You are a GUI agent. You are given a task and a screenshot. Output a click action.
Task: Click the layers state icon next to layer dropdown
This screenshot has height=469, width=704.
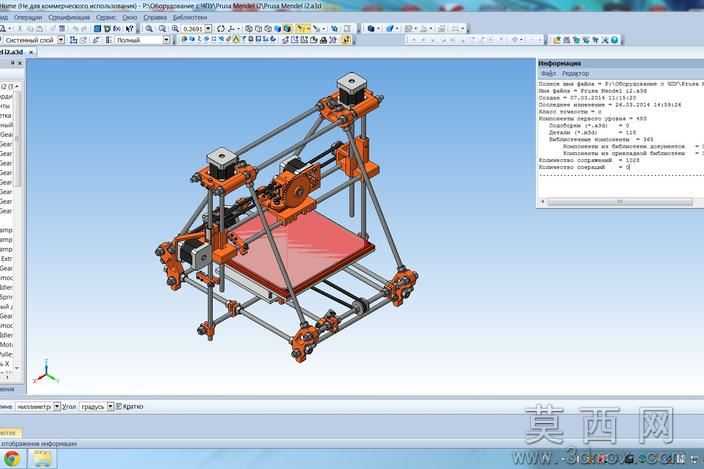[x=73, y=40]
